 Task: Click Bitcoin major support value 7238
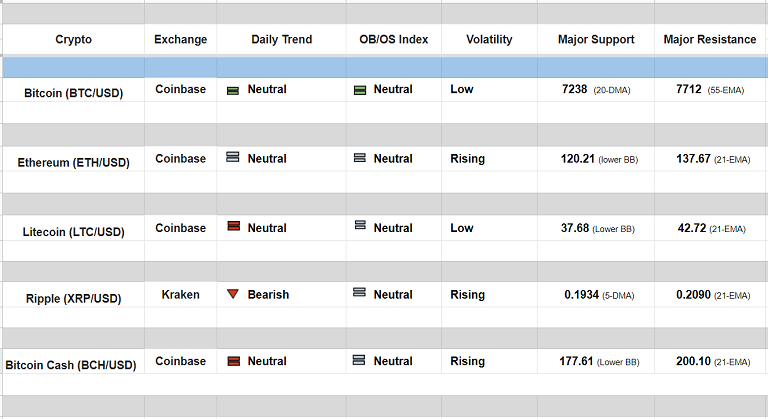[x=578, y=90]
